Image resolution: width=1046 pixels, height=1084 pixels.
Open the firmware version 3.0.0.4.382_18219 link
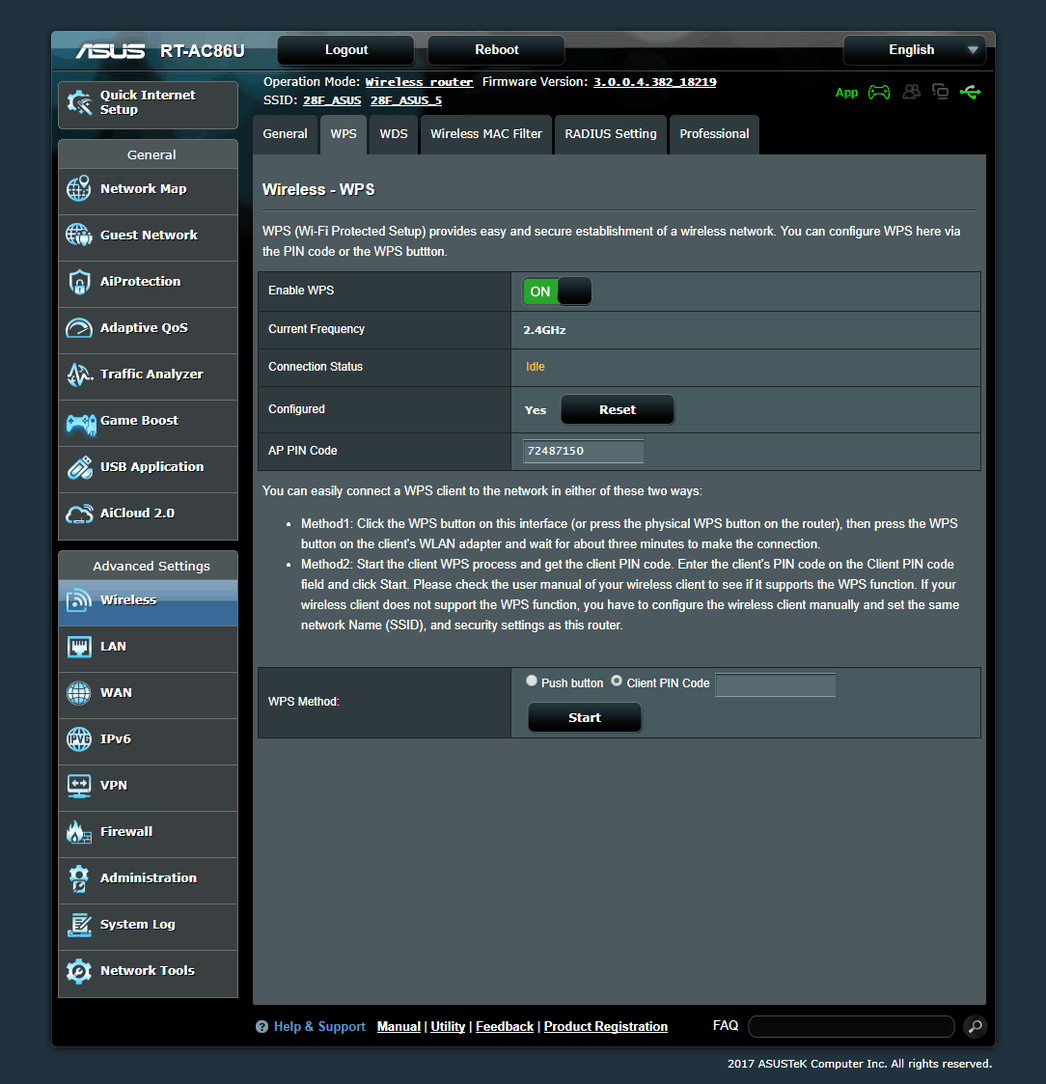655,82
